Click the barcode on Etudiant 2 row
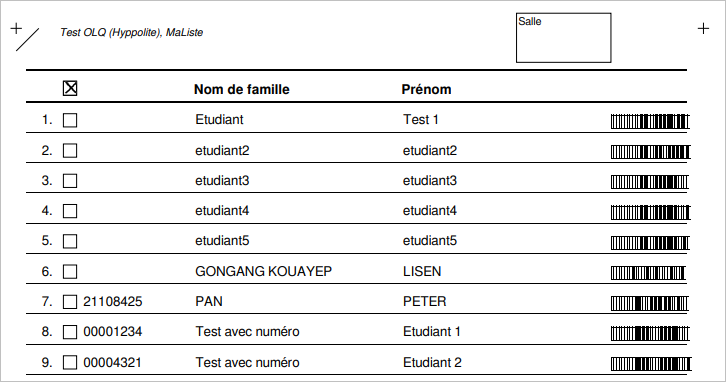 pos(651,363)
